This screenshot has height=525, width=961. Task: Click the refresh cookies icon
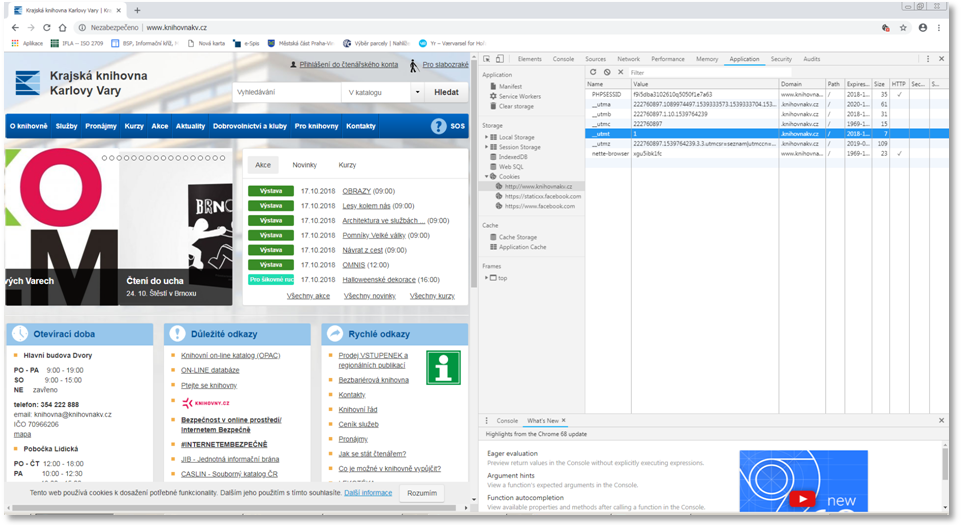[x=593, y=72]
